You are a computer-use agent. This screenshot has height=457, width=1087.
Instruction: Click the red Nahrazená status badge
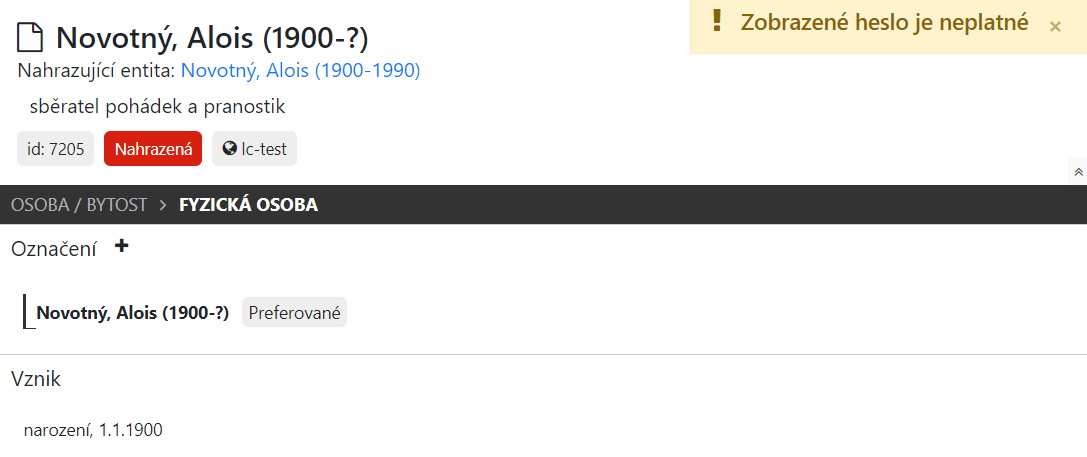[153, 149]
